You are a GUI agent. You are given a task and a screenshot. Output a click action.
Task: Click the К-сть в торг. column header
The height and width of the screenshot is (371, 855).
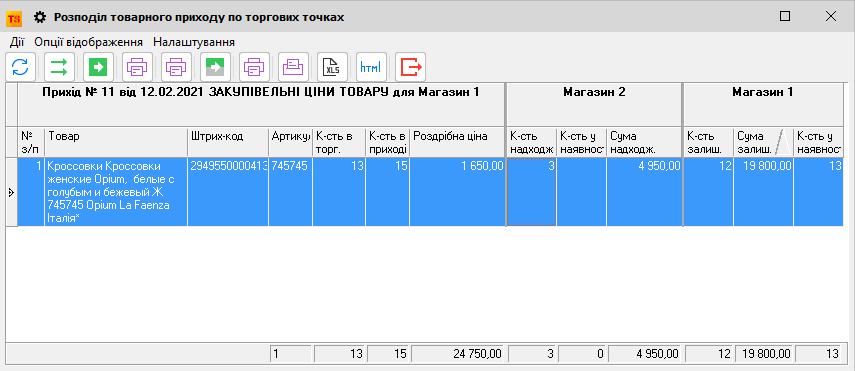[x=339, y=142]
